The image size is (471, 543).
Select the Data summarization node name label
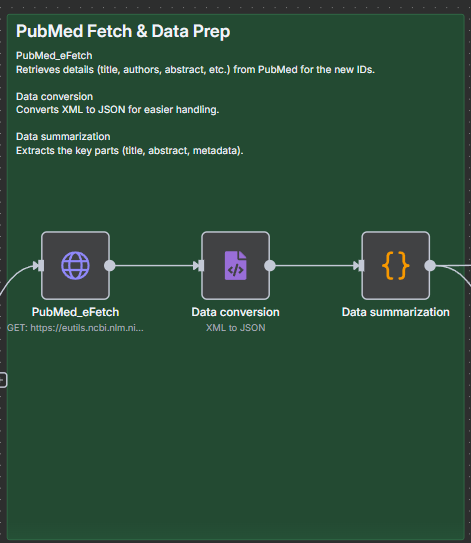coord(396,312)
